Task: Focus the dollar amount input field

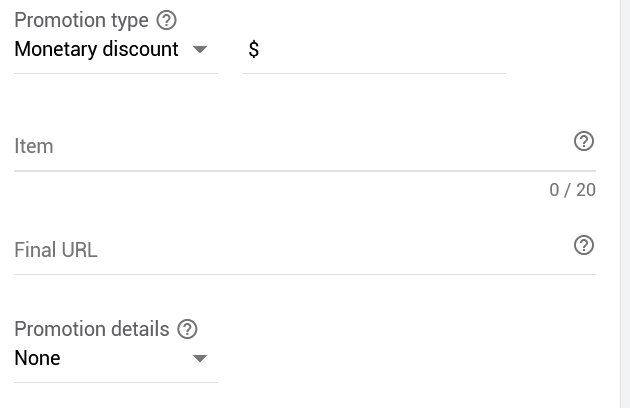Action: pos(374,50)
